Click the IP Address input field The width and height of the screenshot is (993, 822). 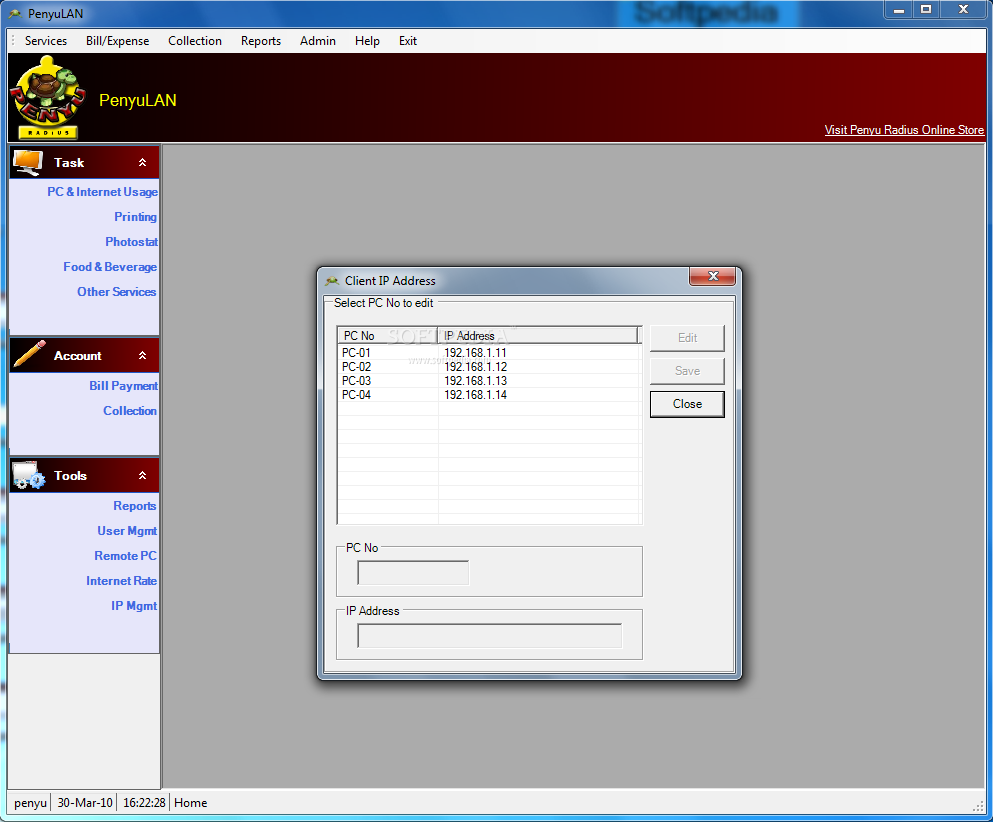[490, 636]
